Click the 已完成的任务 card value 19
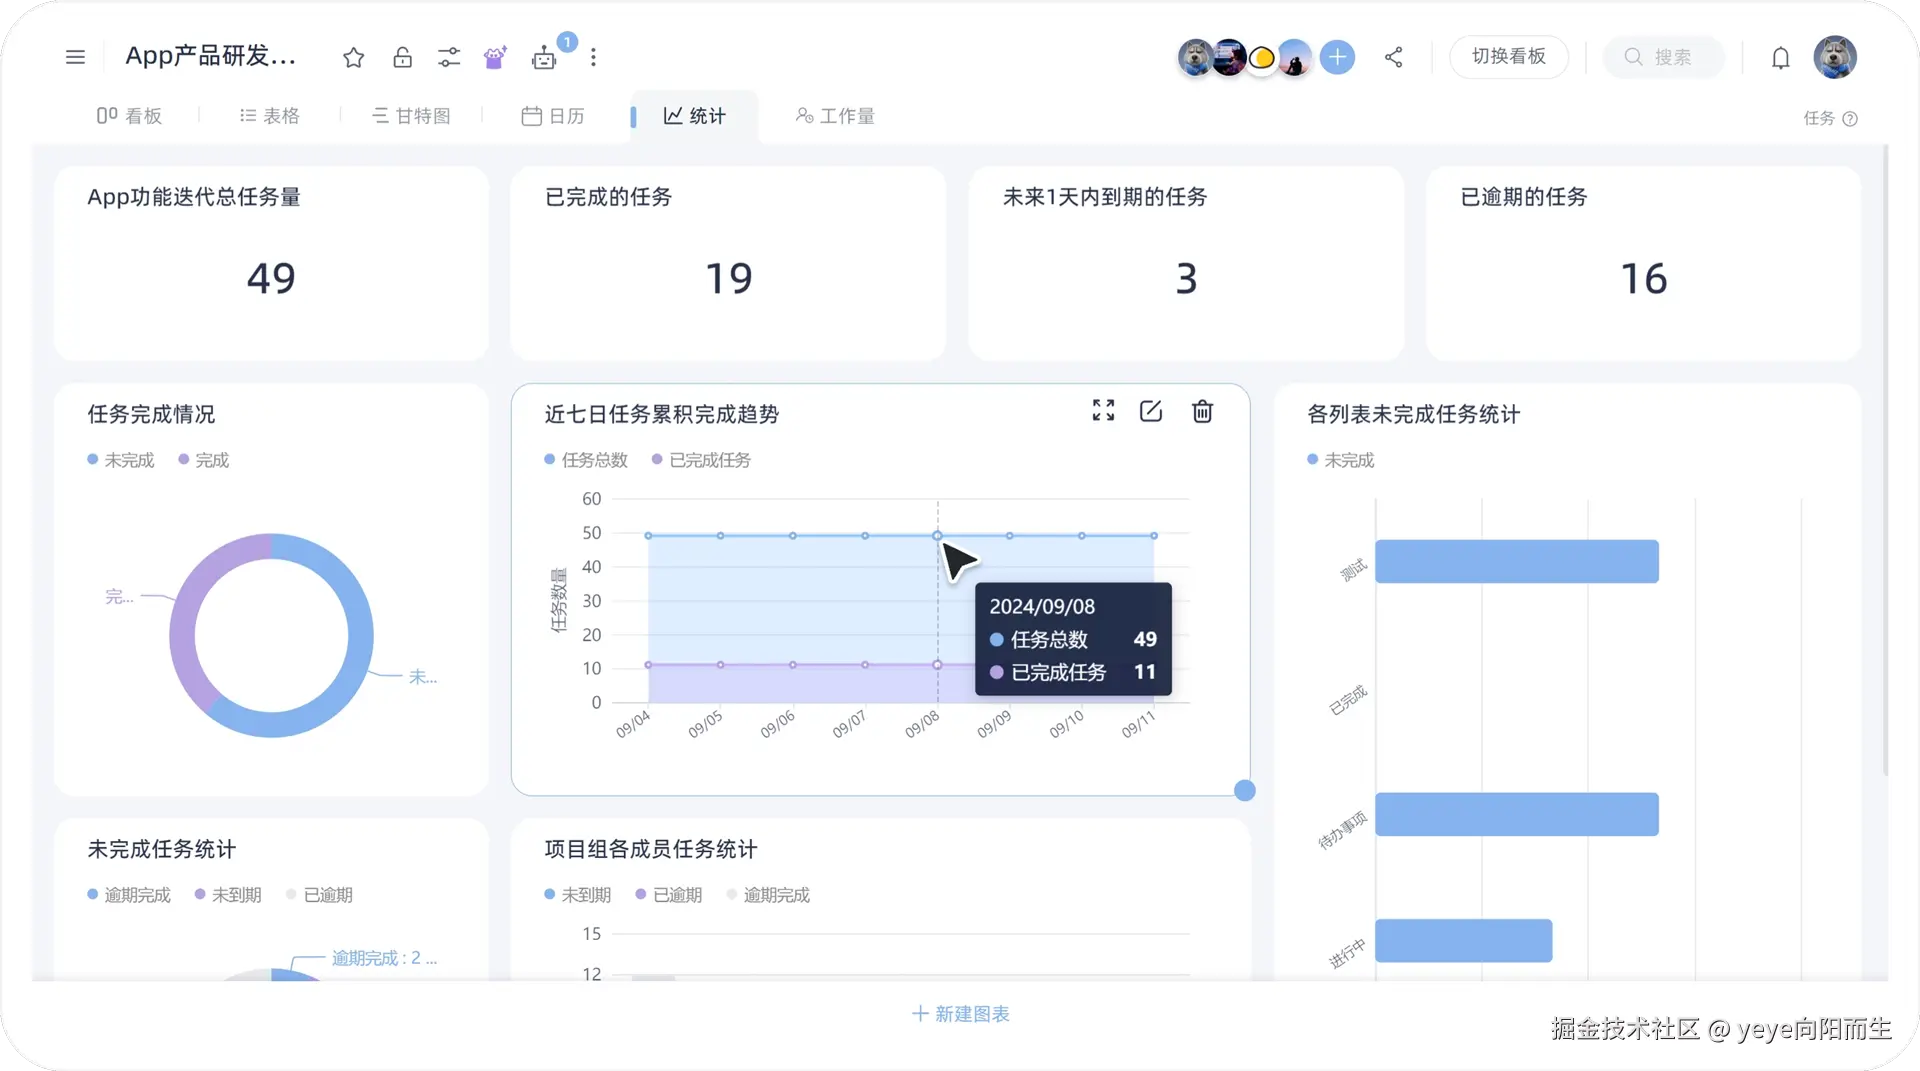Screen dimensions: 1920x1071 point(728,278)
